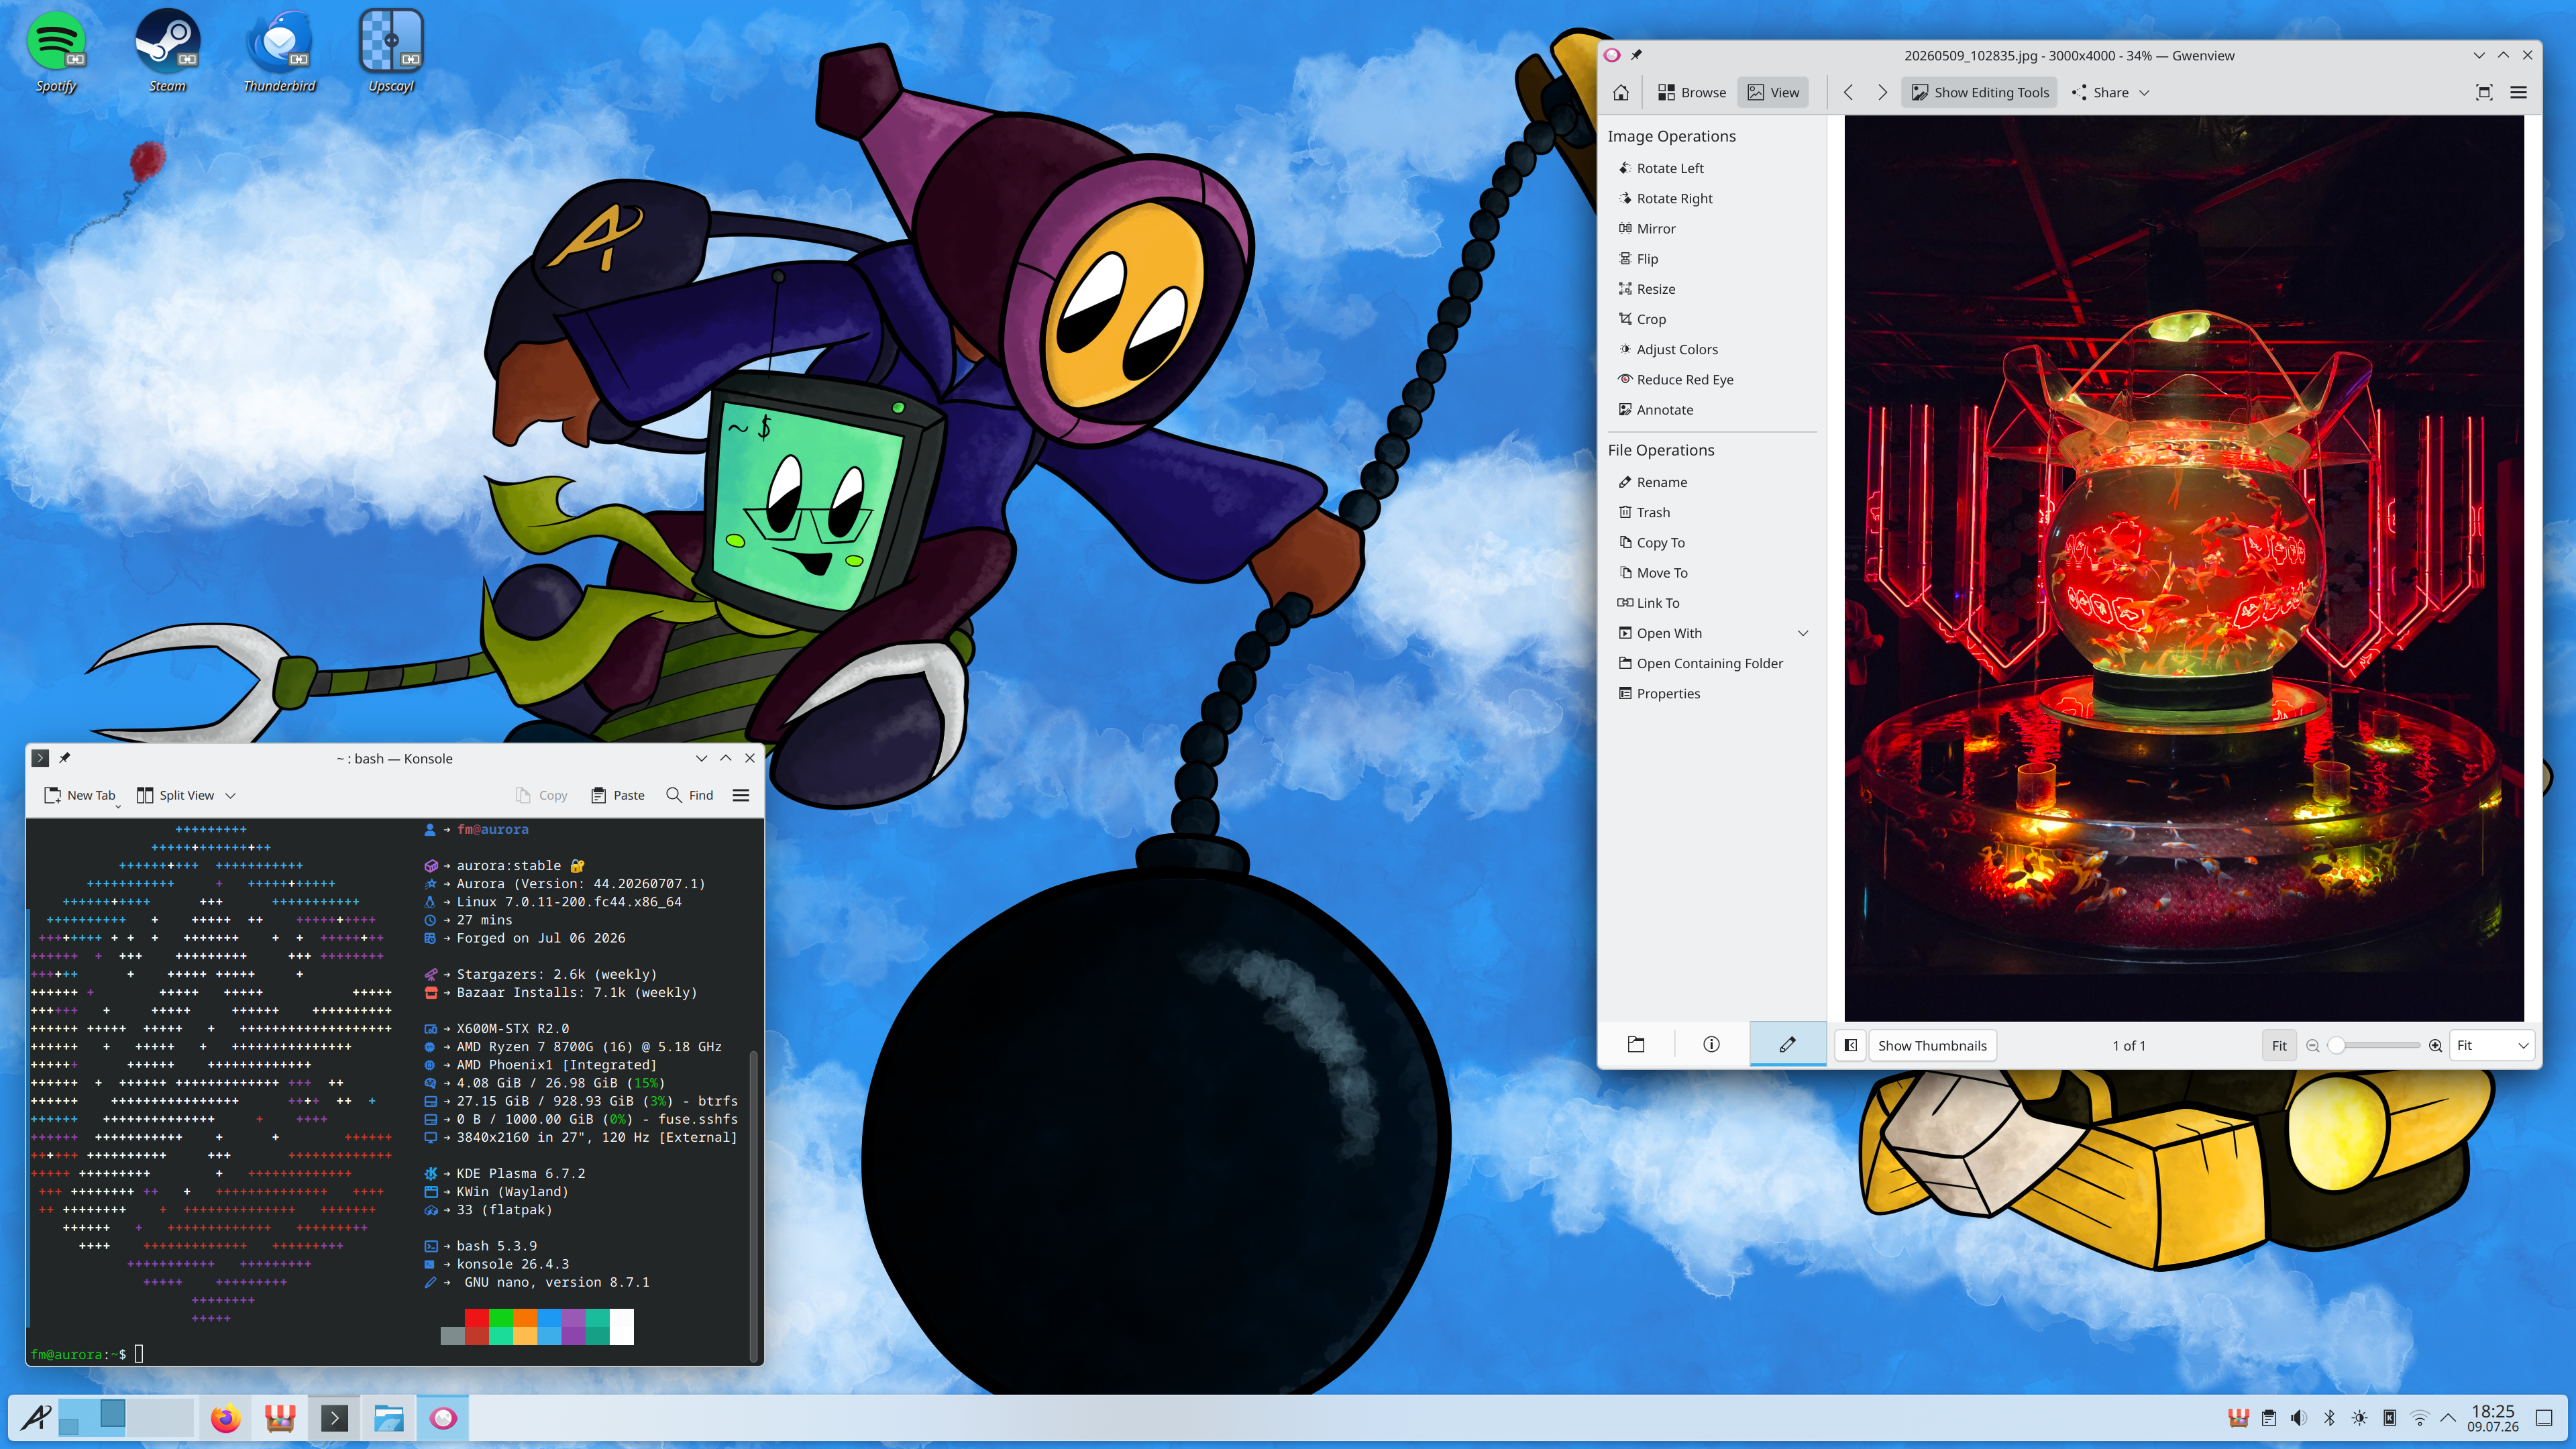Open the clock showing 18:25

pos(2492,1418)
